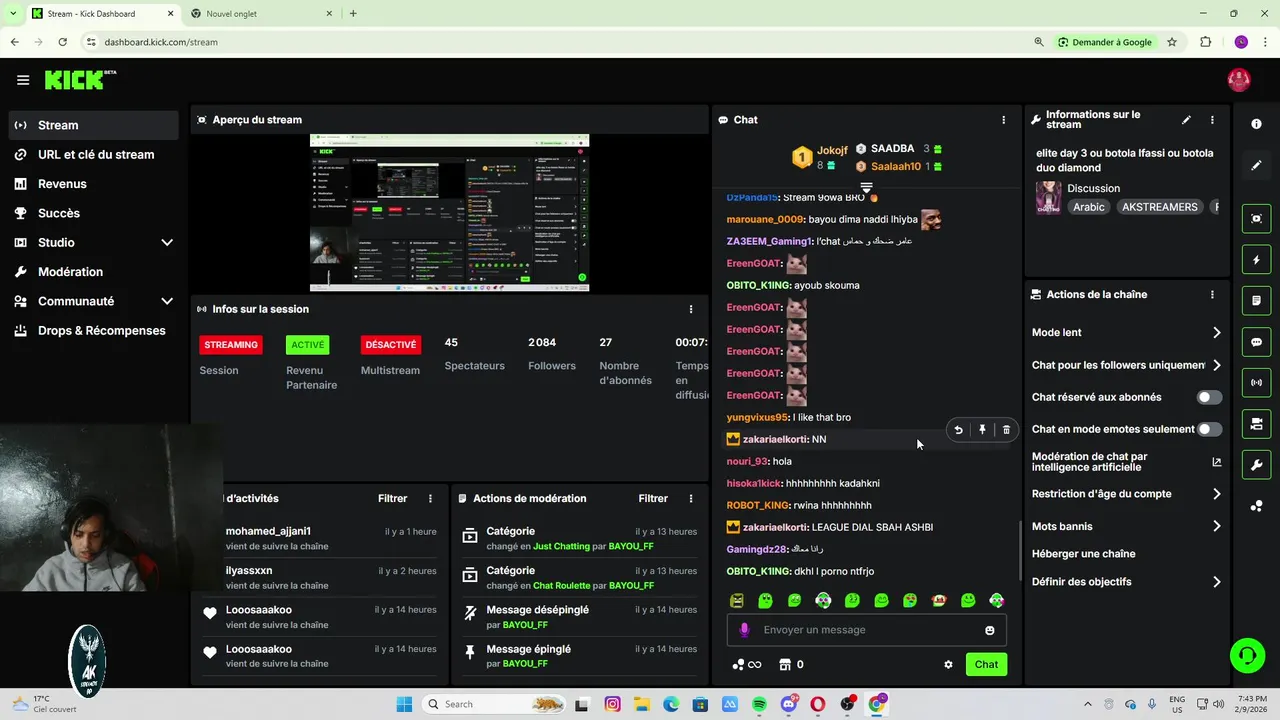1280x720 pixels.
Task: Open the emoji picker smiley in message box
Action: tap(990, 630)
